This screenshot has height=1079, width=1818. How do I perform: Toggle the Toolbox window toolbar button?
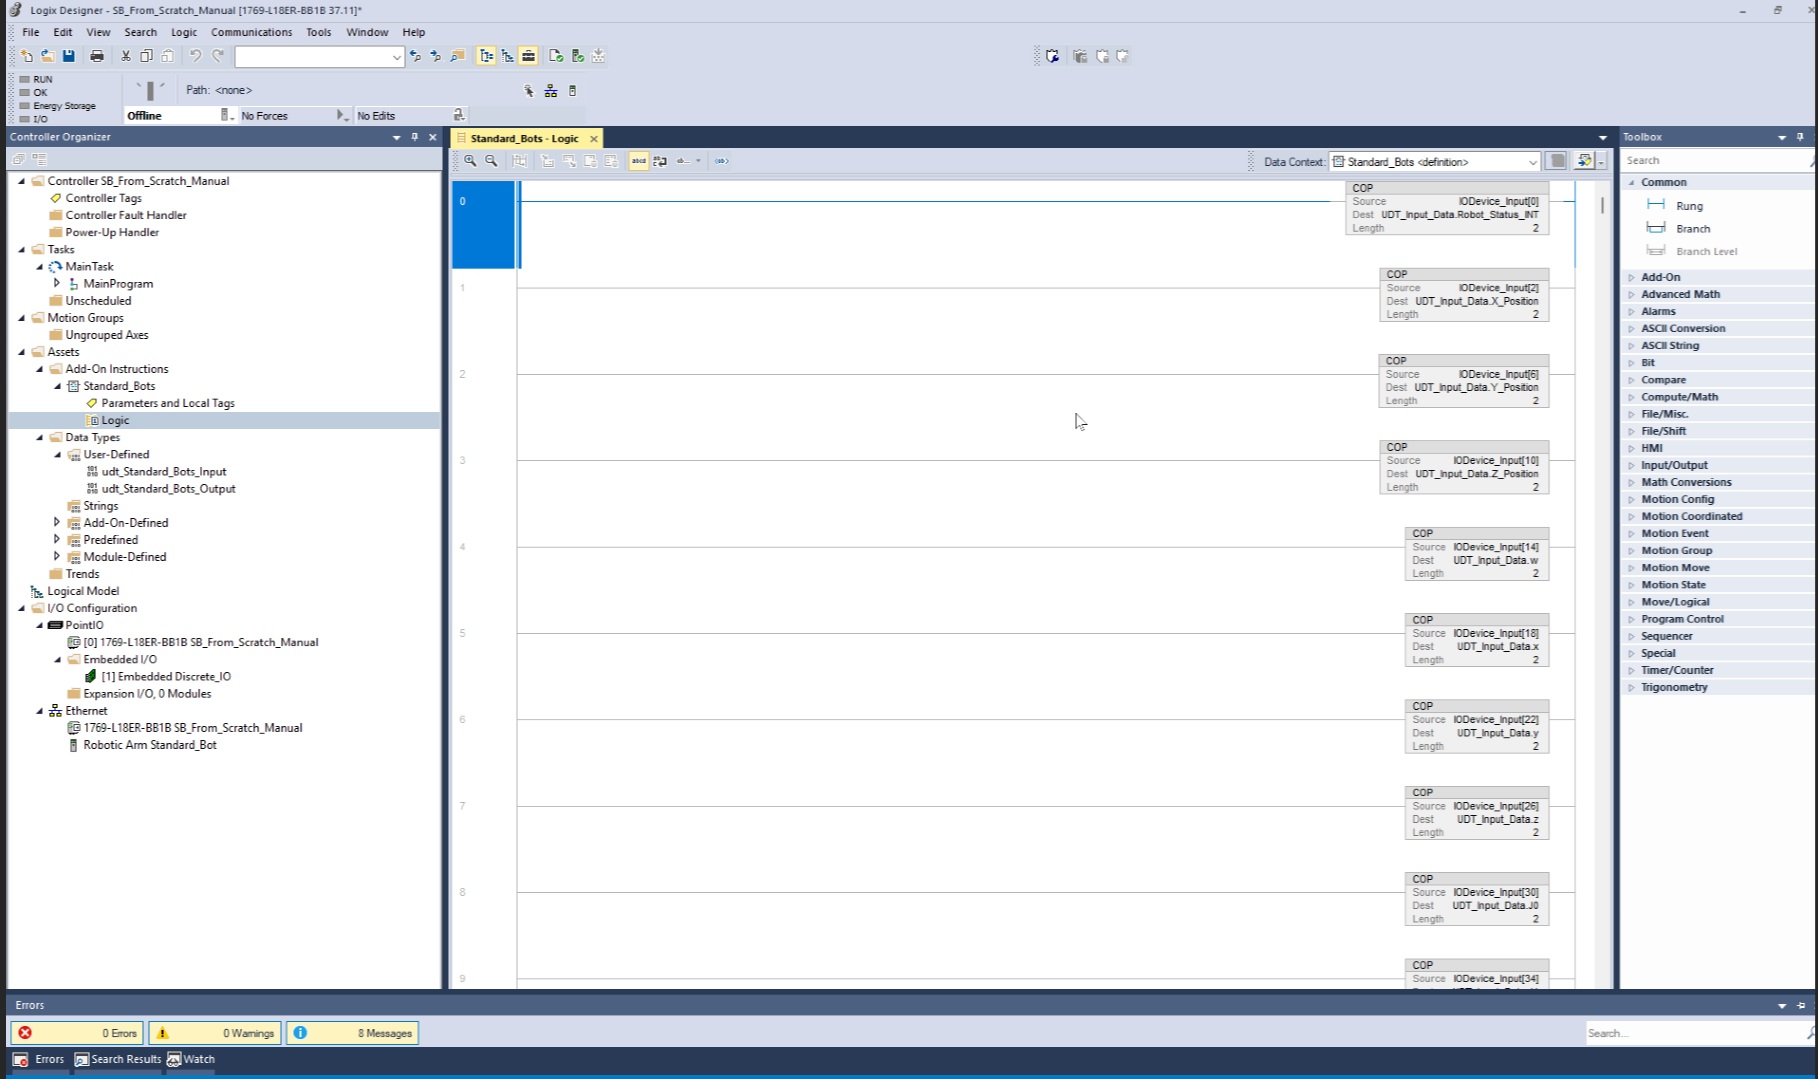pyautogui.click(x=529, y=56)
